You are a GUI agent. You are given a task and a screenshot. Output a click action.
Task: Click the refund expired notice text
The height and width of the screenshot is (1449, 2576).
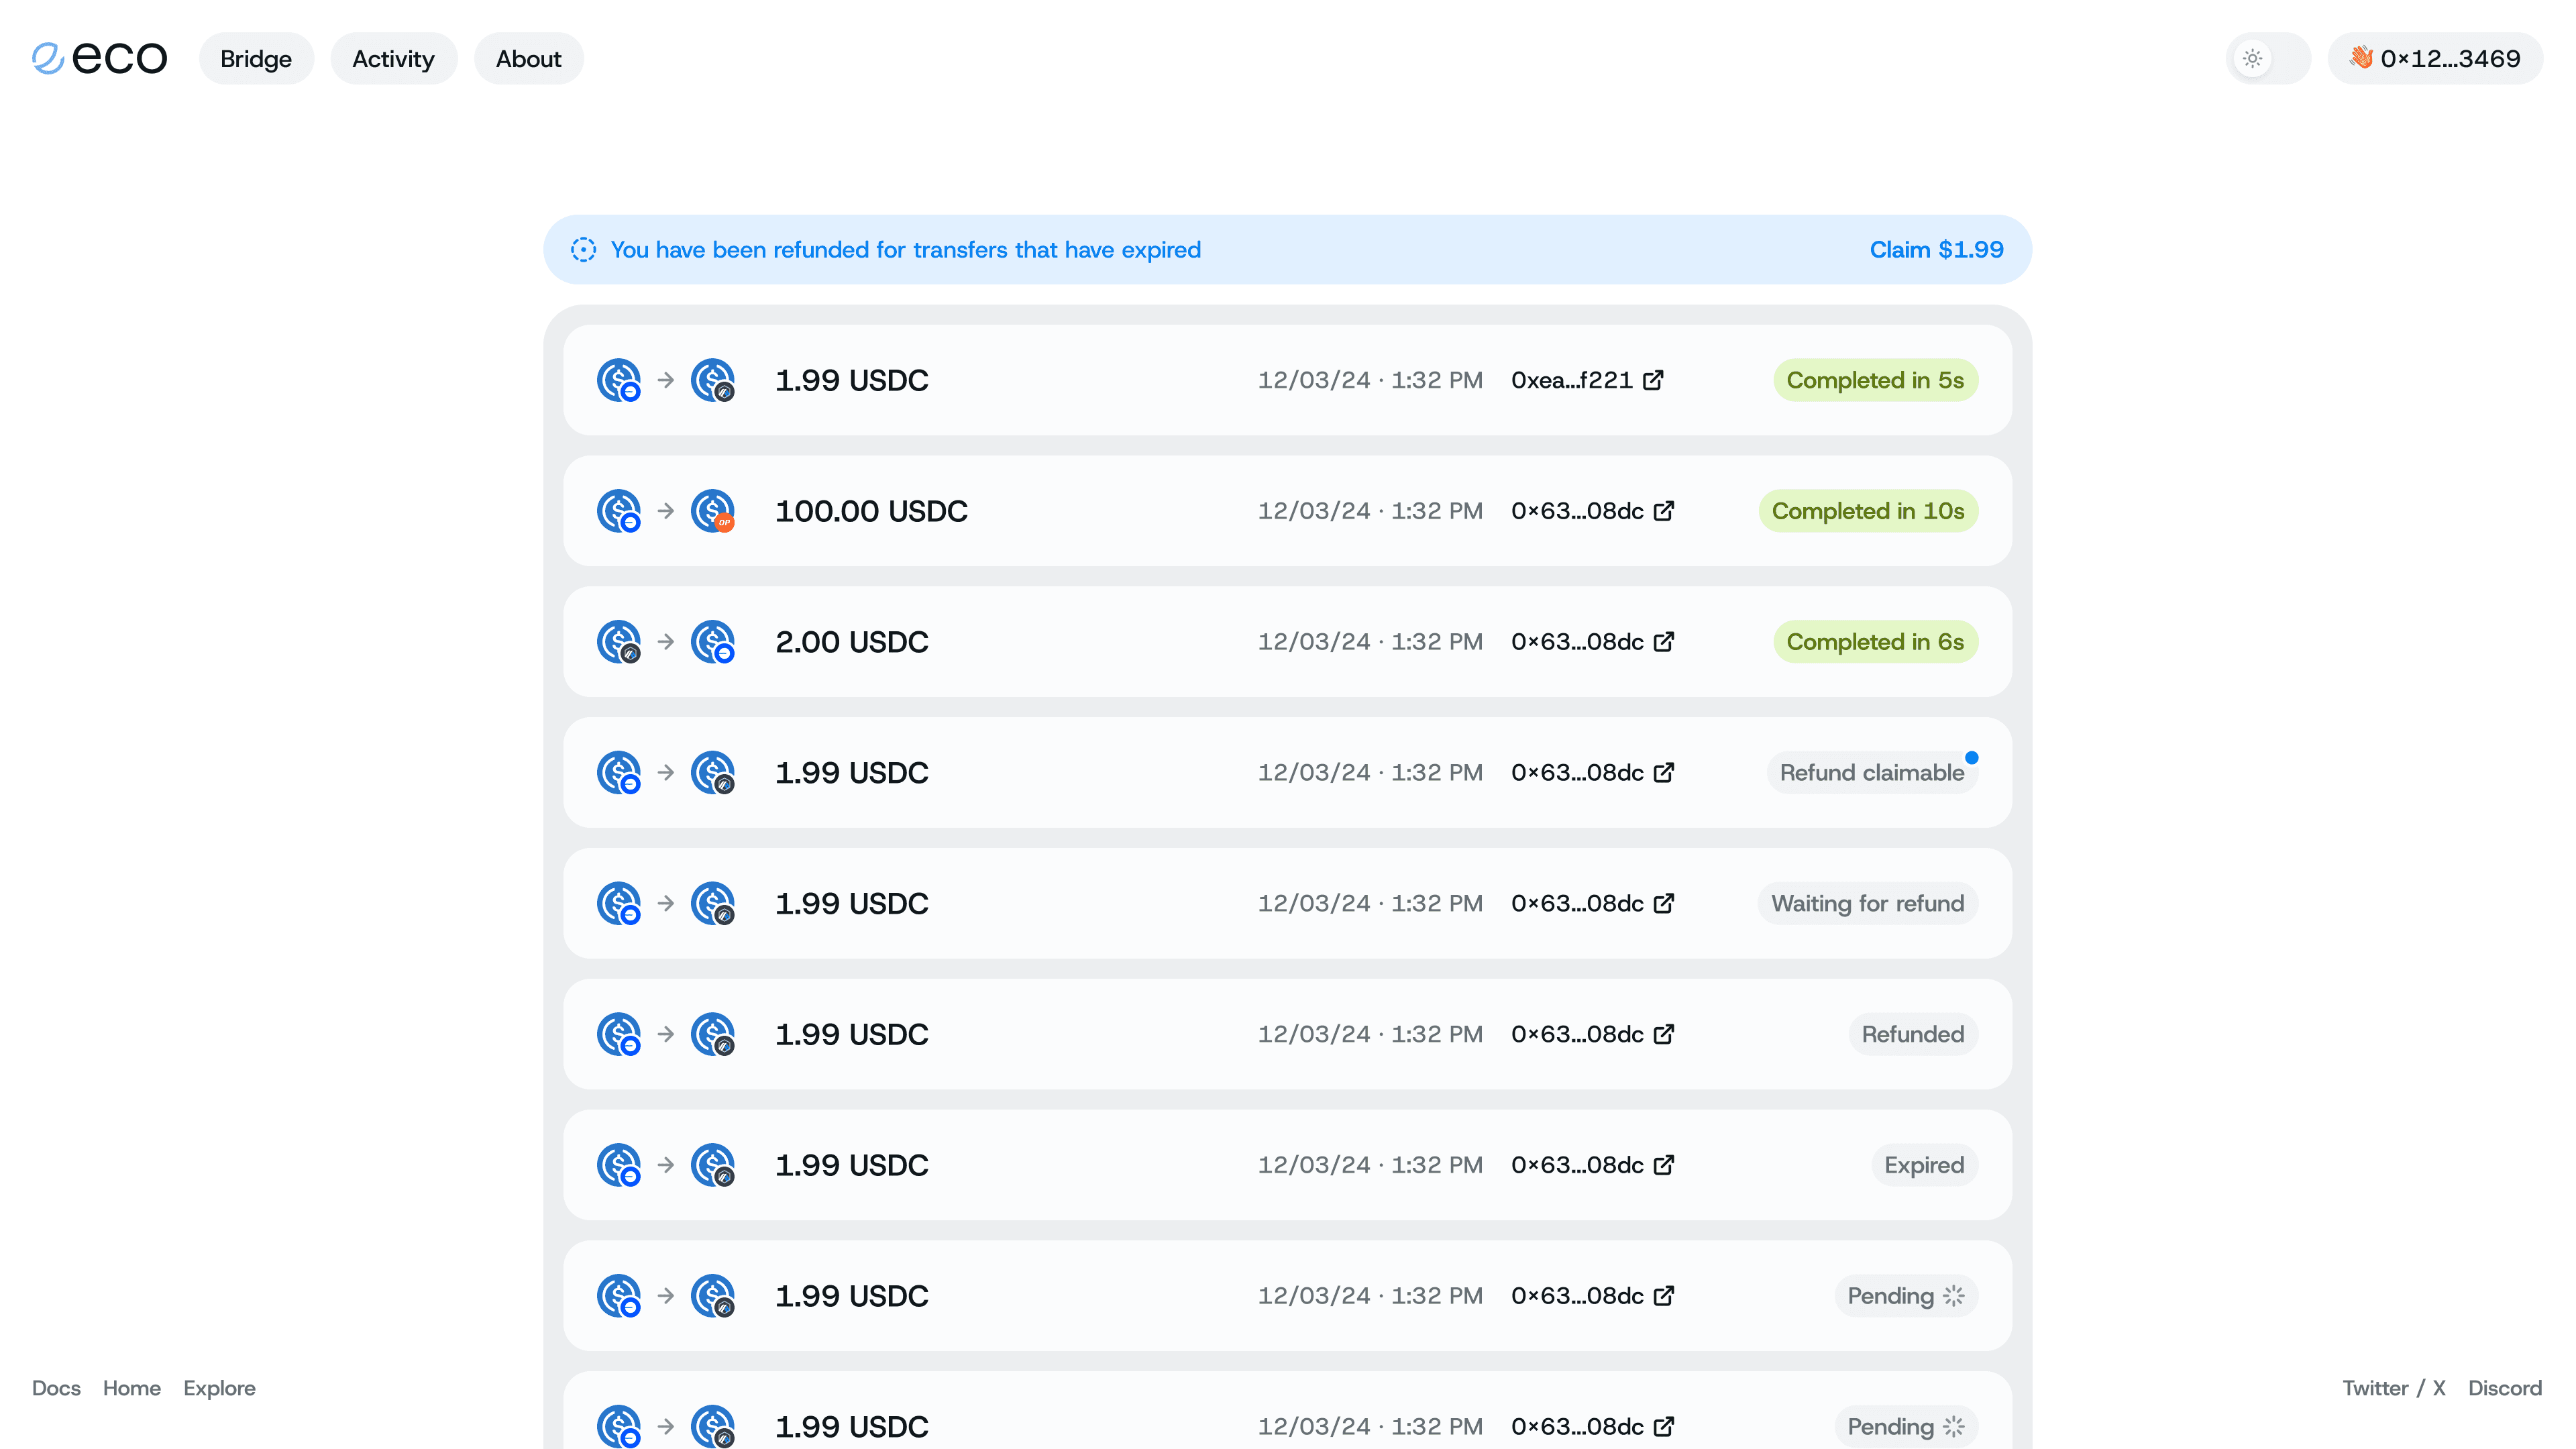point(905,250)
